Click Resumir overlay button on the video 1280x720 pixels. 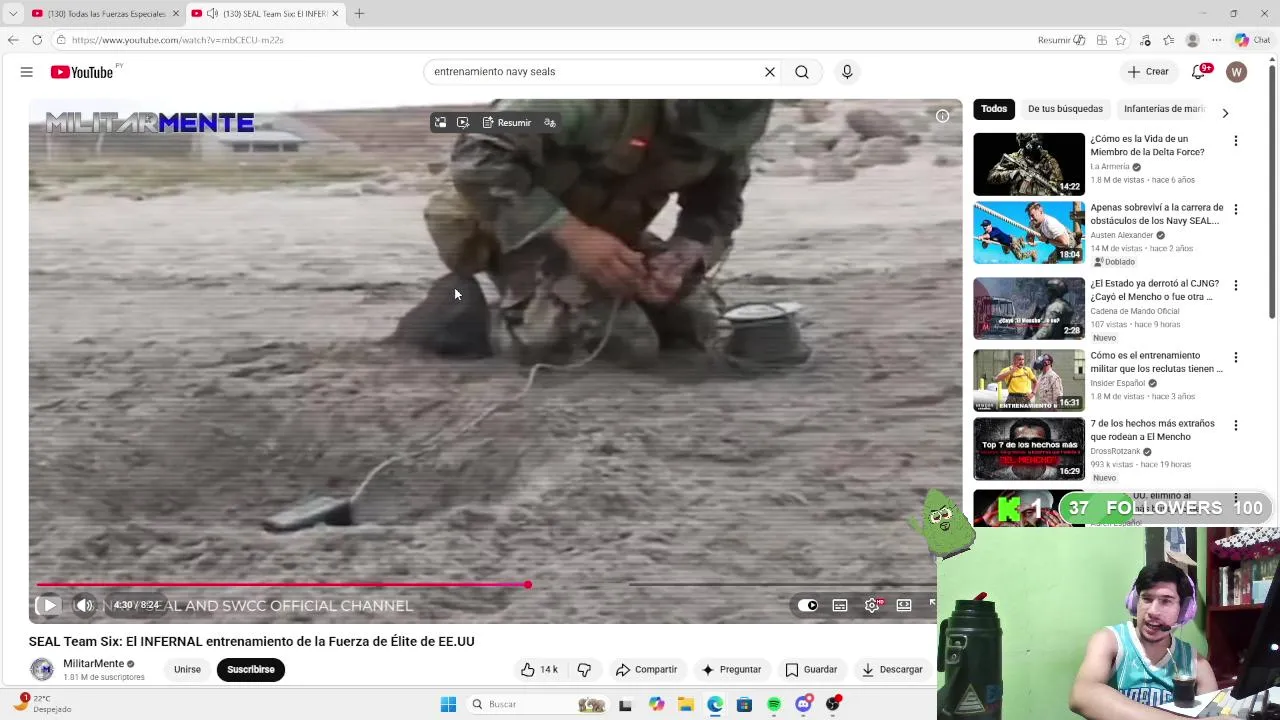pos(507,123)
